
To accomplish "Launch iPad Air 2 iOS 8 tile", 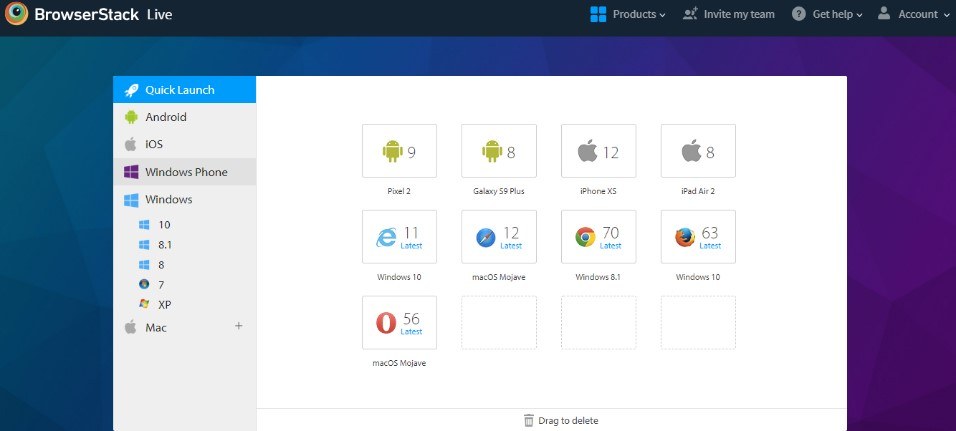I will pos(698,151).
